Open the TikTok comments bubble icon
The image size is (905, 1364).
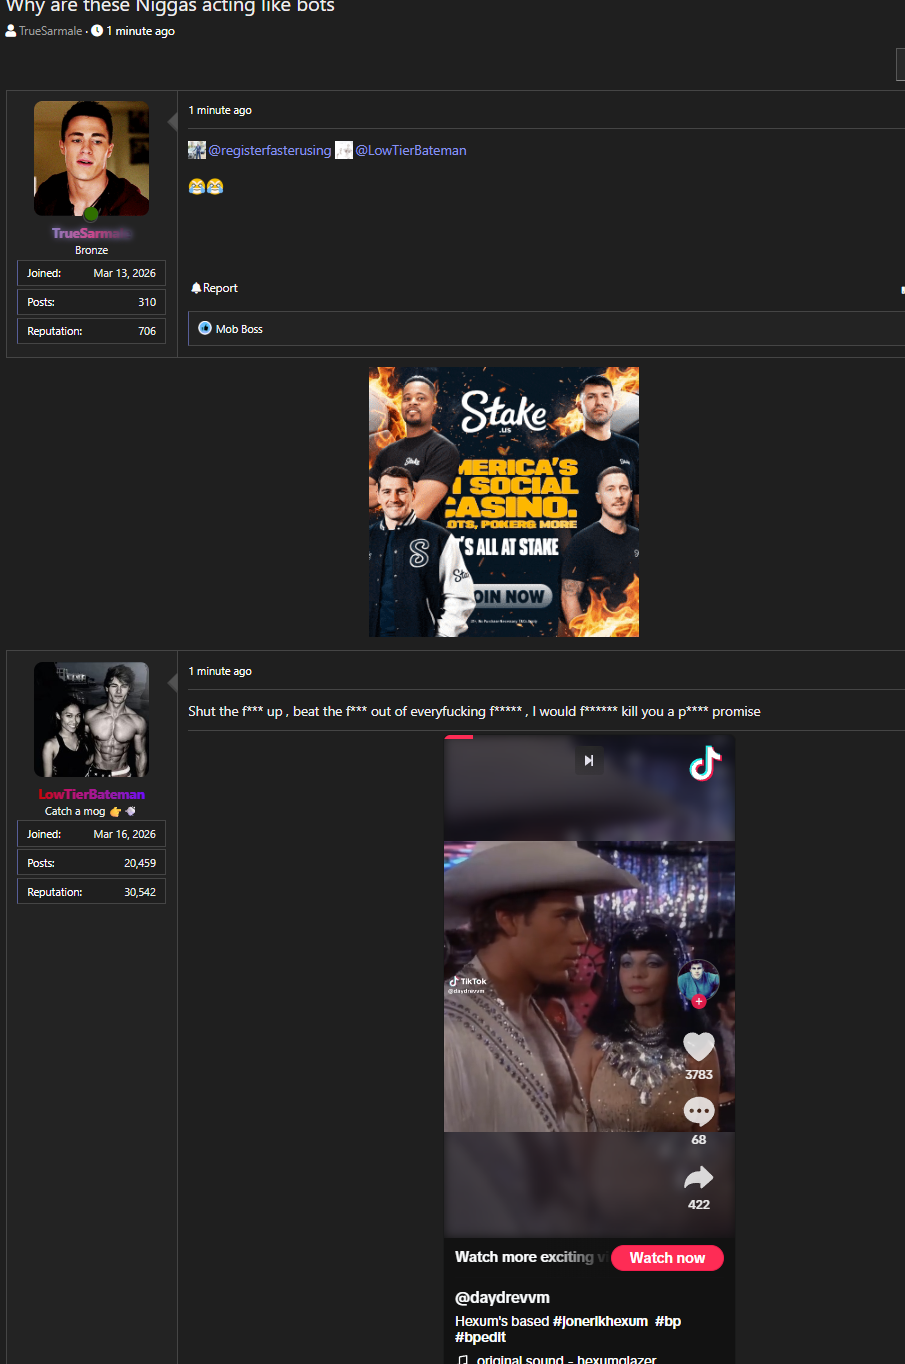(699, 1111)
